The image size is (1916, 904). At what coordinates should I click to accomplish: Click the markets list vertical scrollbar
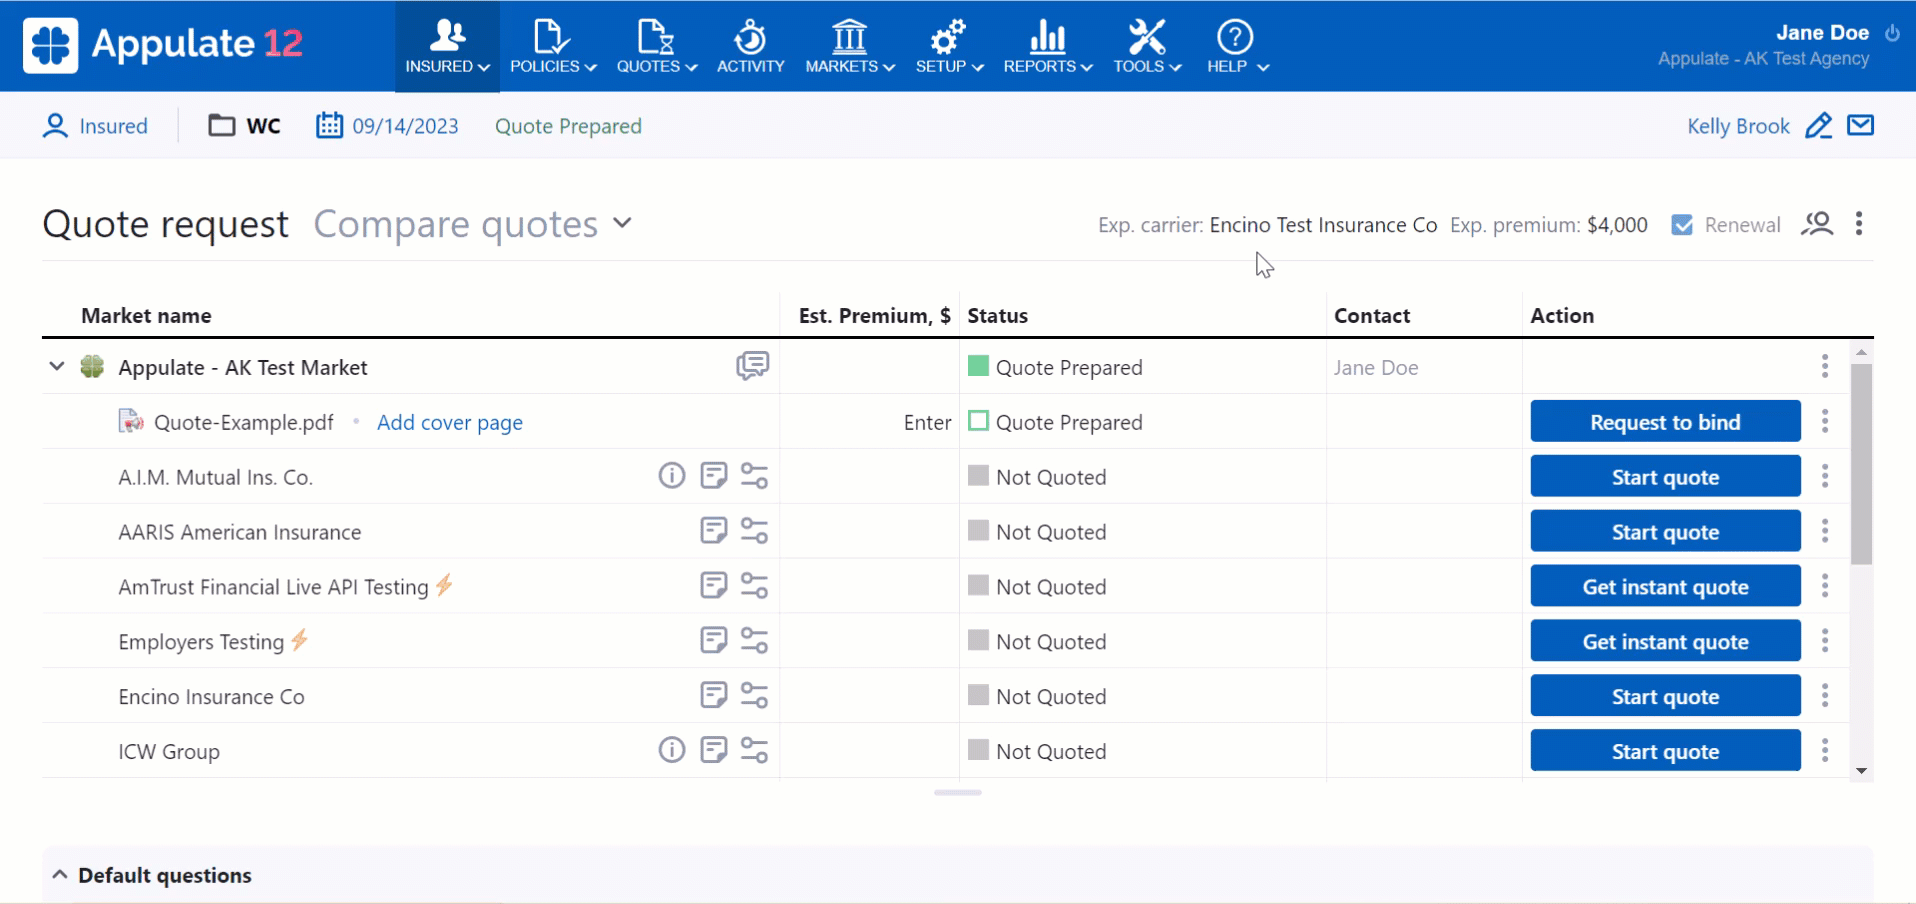pos(1861,464)
